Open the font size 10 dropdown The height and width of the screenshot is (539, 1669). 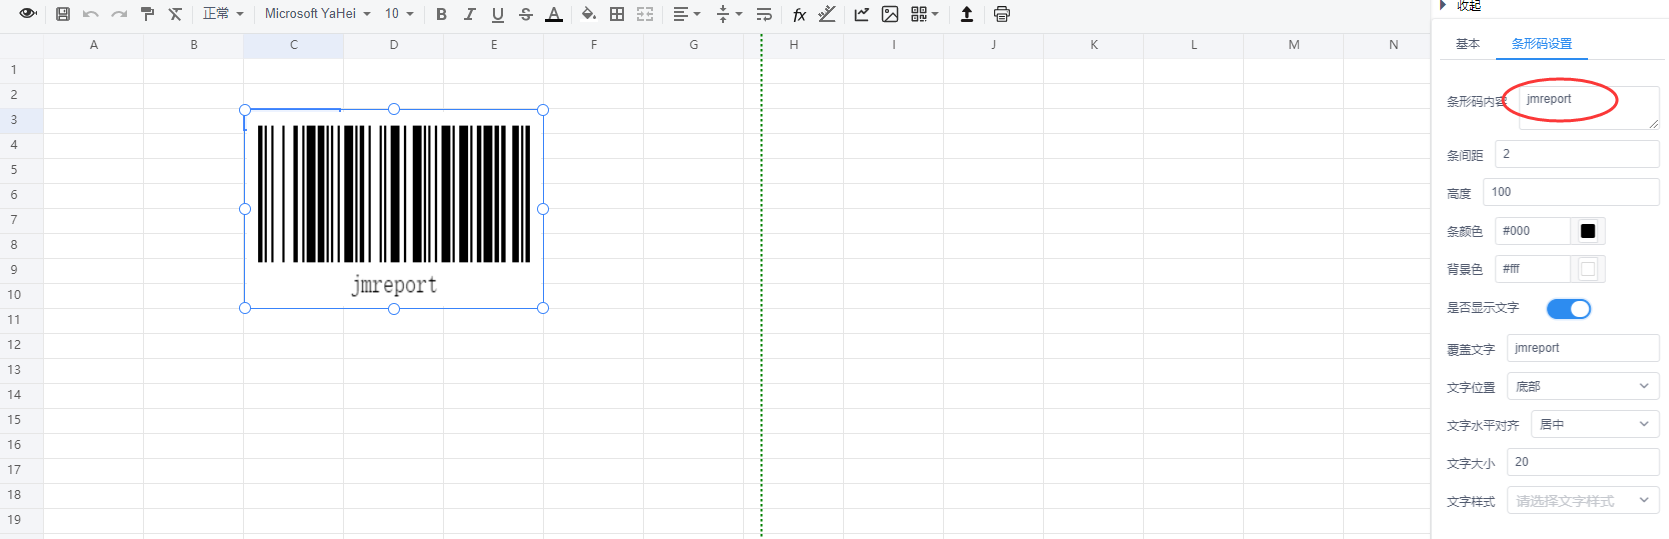click(399, 14)
